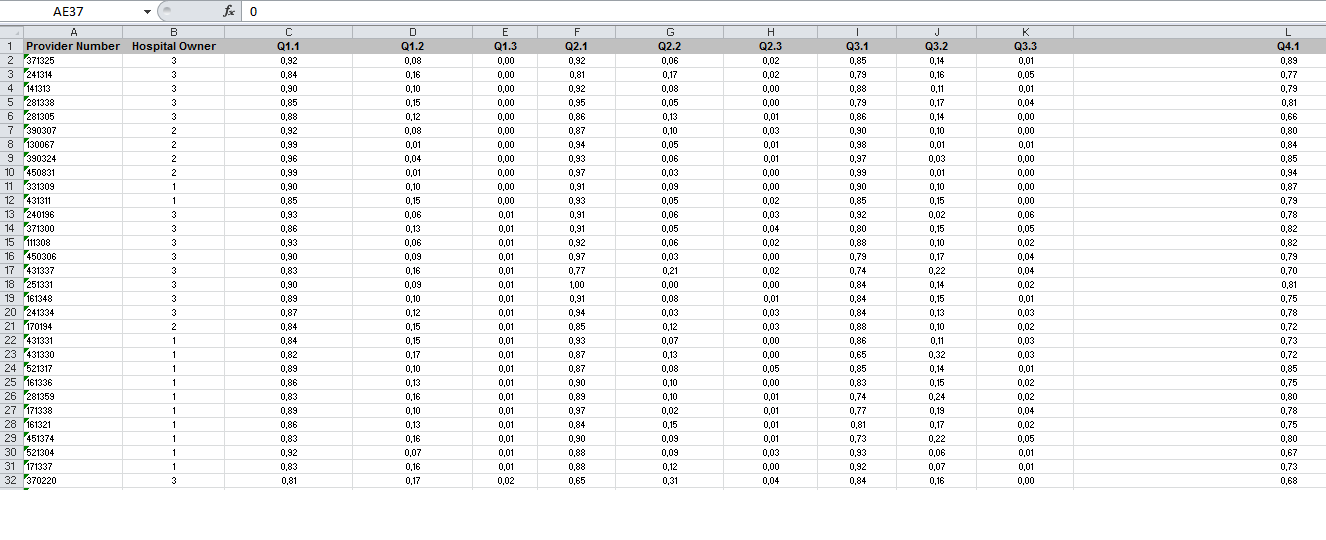Select the Q3.3 header cell
This screenshot has height=540, width=1326.
[1025, 46]
